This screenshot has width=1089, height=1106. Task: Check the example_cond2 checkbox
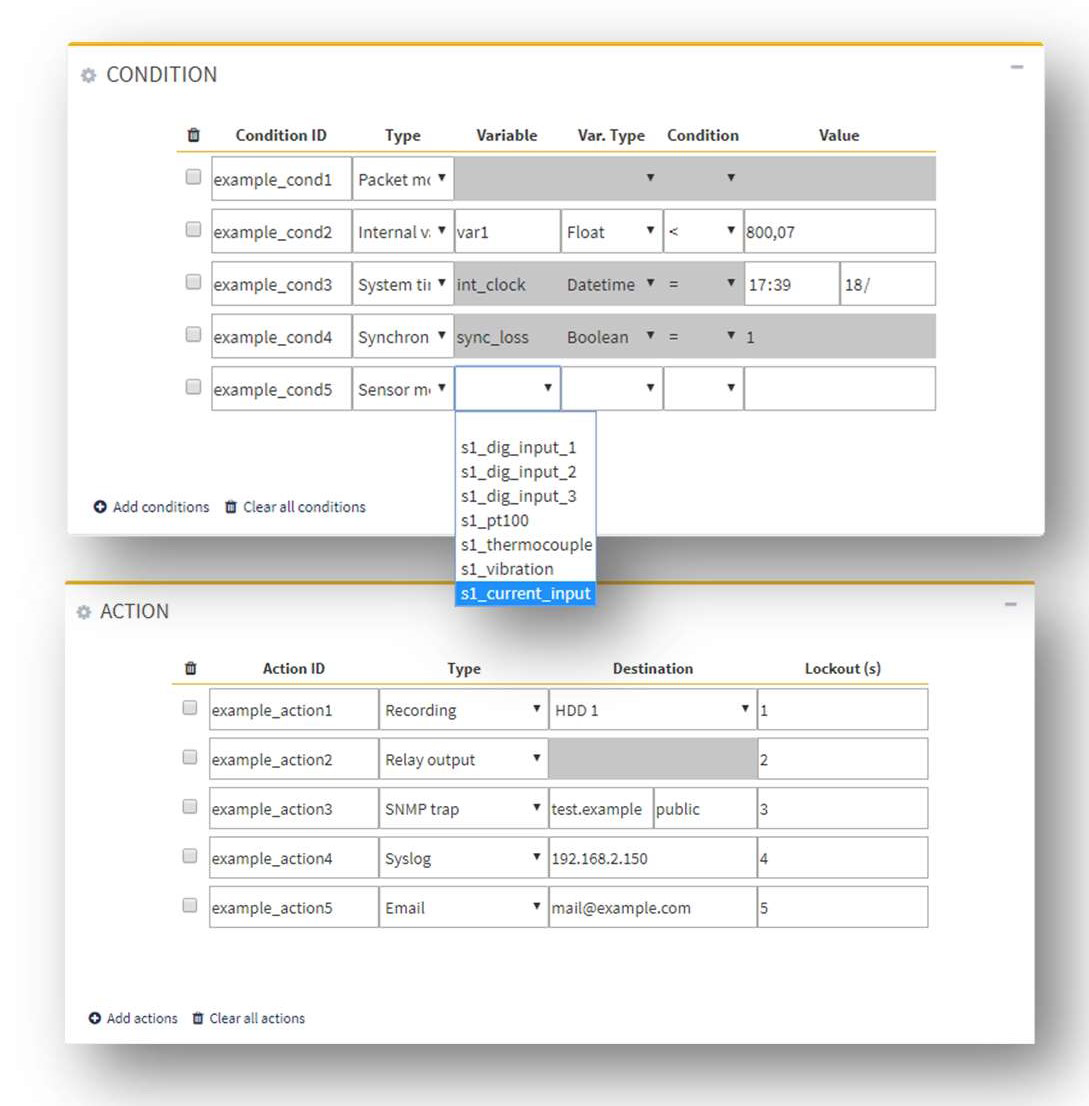194,230
